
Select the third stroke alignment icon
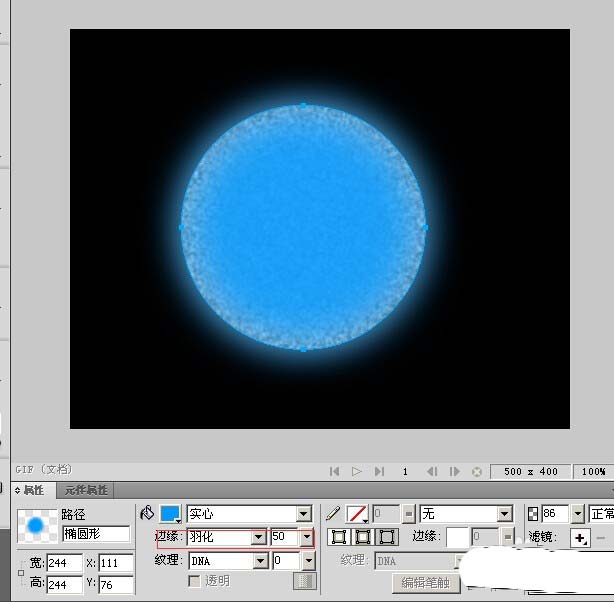(x=387, y=537)
